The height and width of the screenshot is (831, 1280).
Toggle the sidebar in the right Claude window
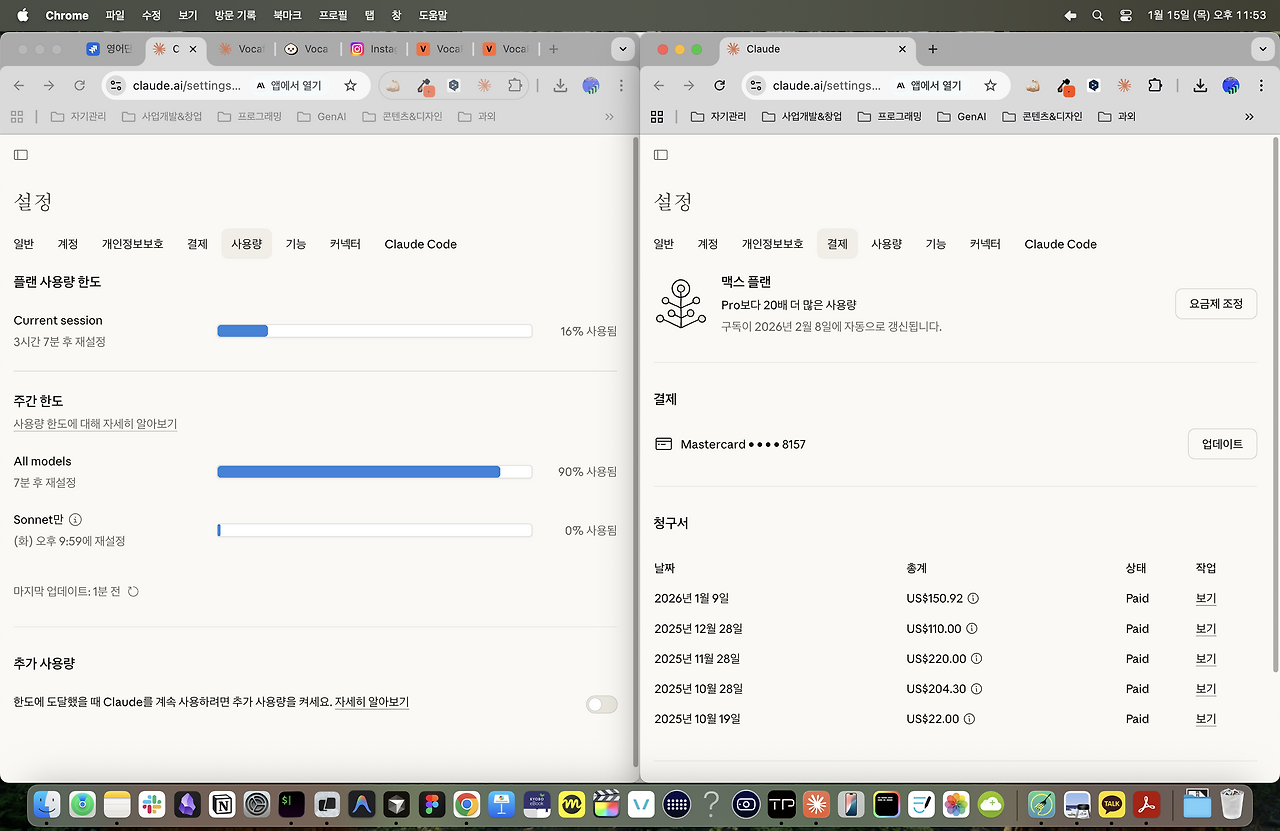[x=660, y=155]
